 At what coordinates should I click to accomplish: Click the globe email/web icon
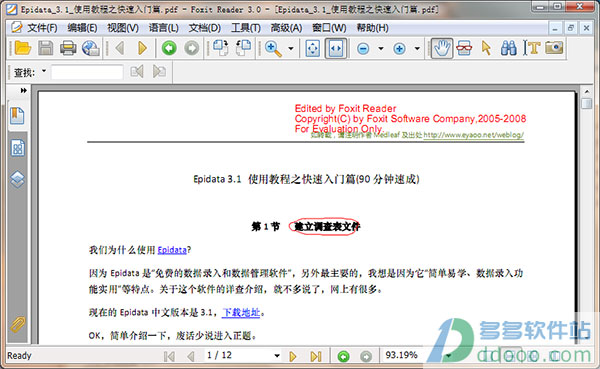[x=91, y=48]
